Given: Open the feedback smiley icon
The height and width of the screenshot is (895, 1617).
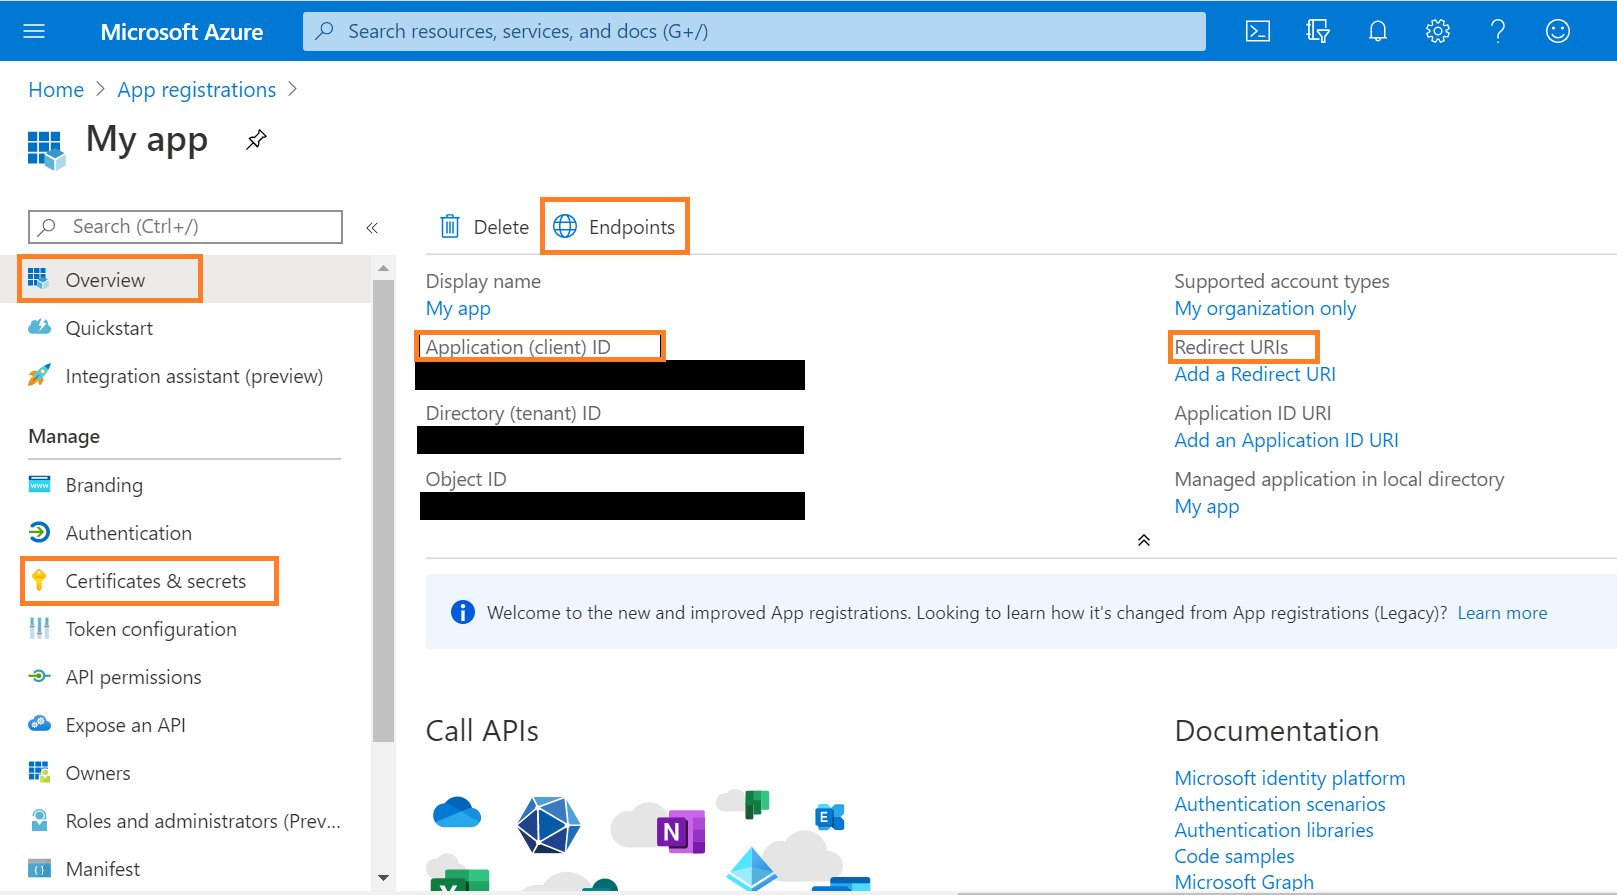Looking at the screenshot, I should click(x=1557, y=32).
